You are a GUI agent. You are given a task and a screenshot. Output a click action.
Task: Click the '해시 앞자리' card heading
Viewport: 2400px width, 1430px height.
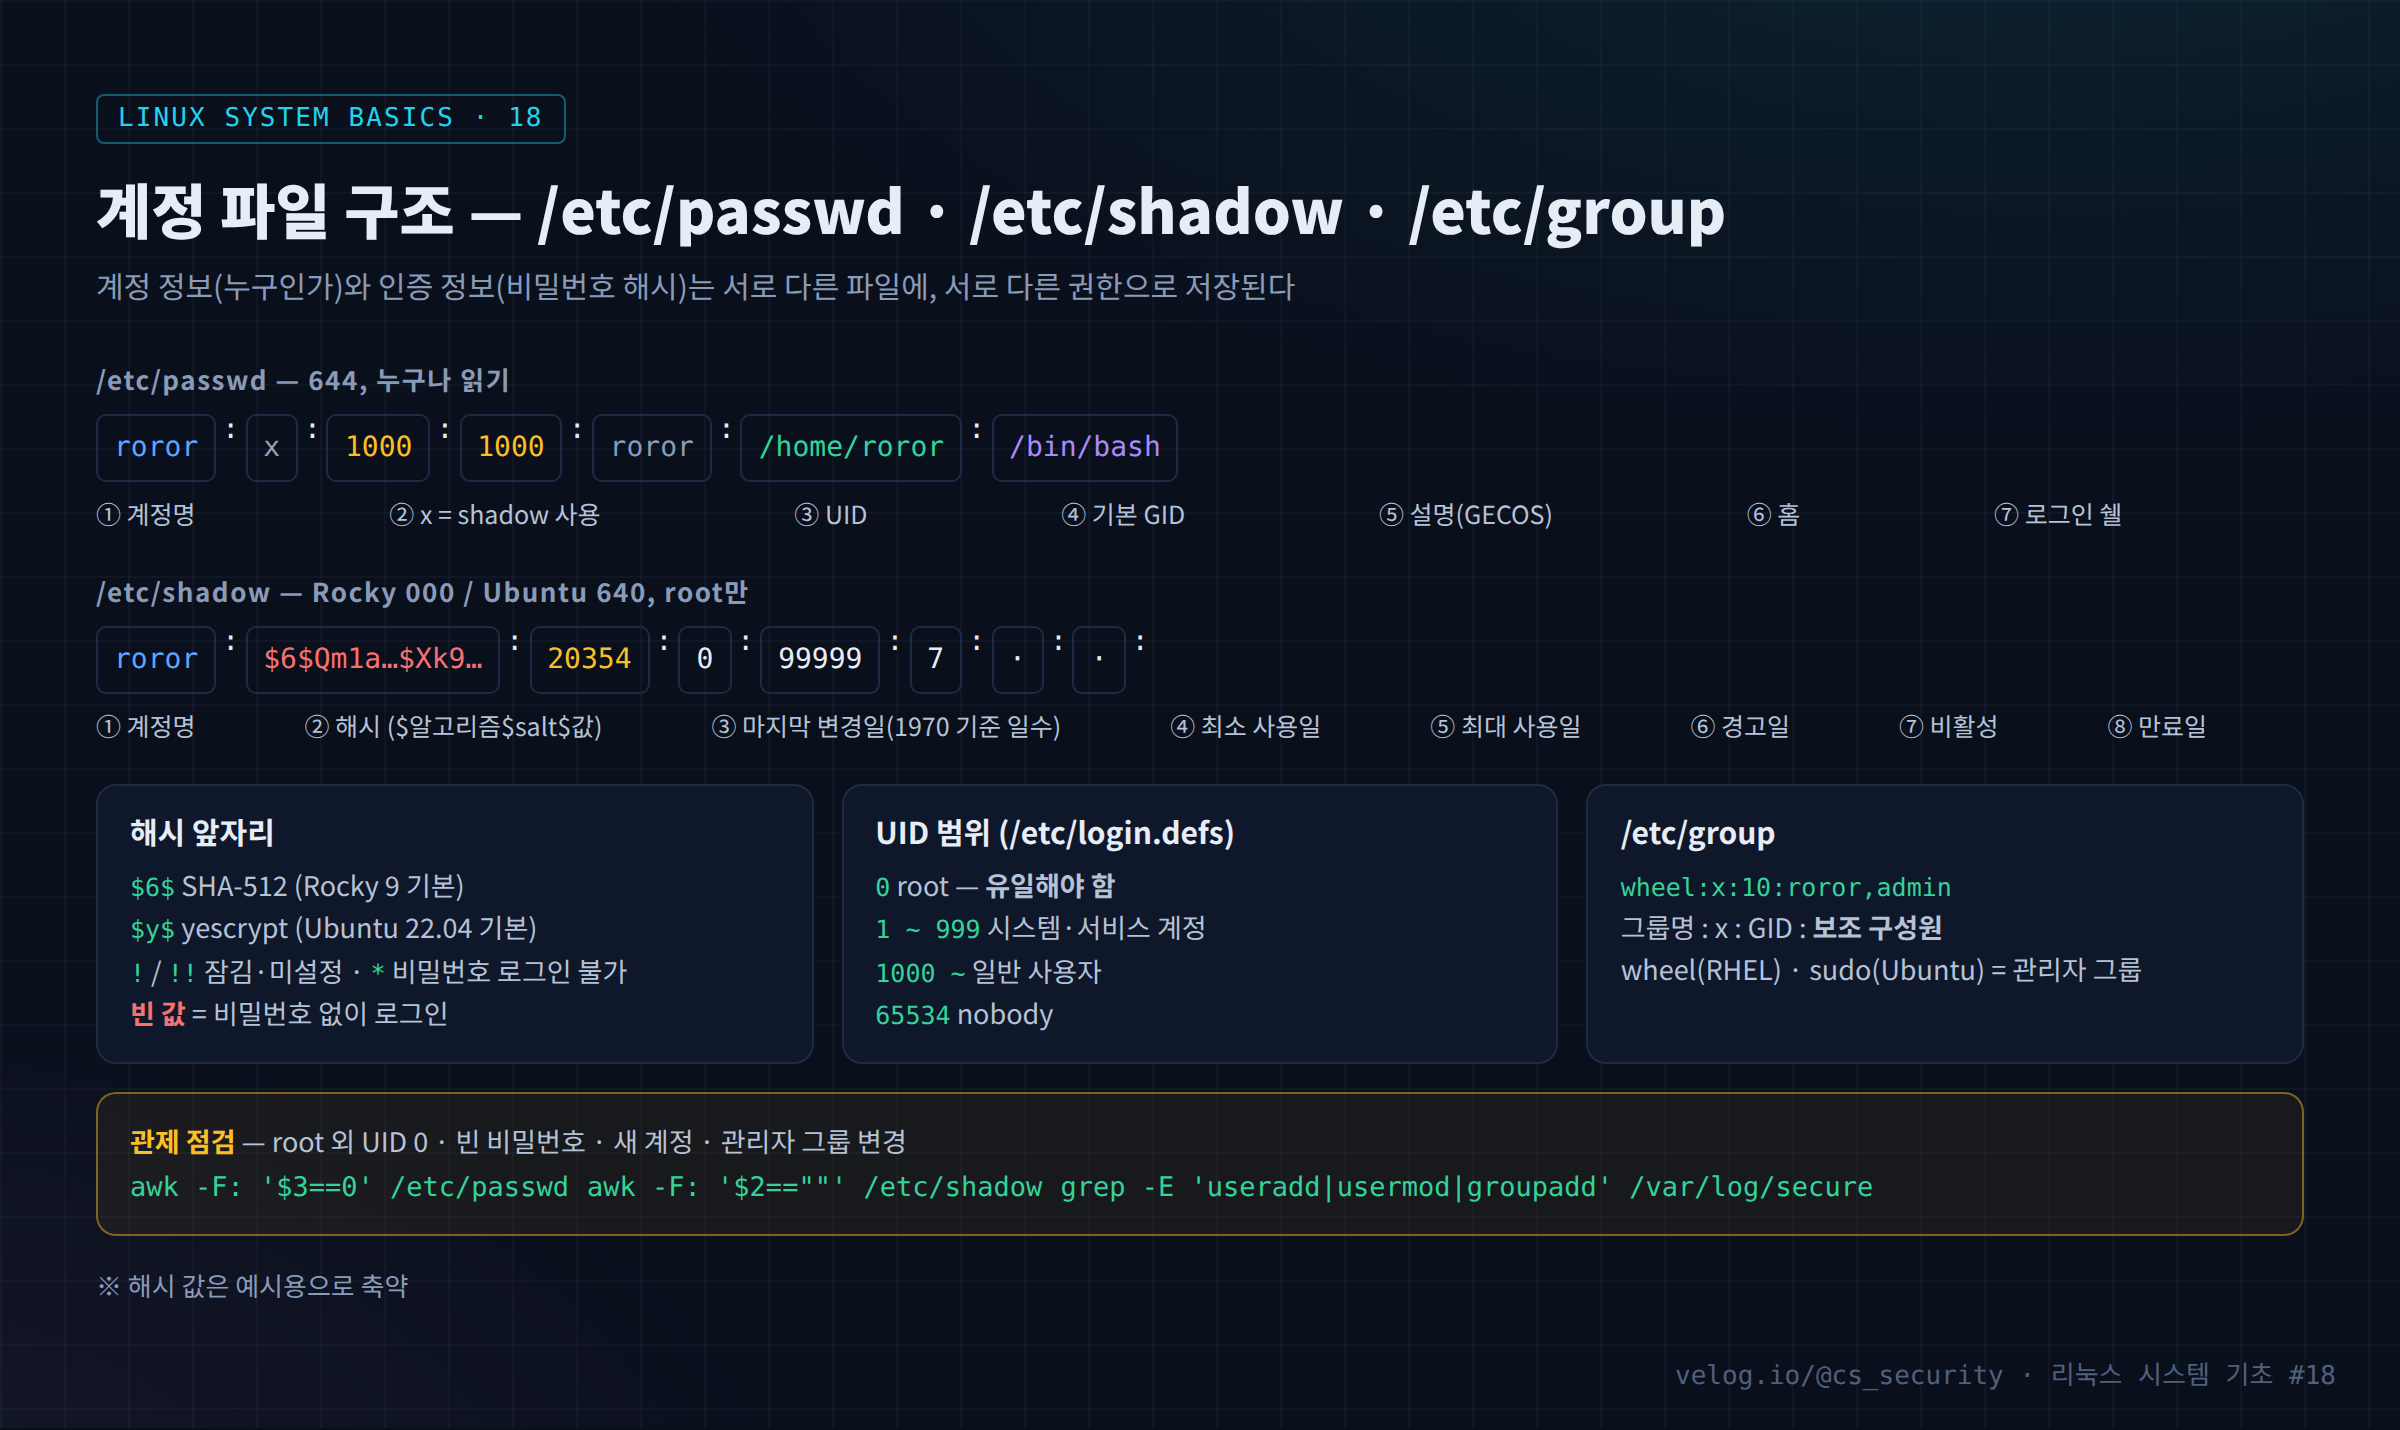tap(202, 833)
